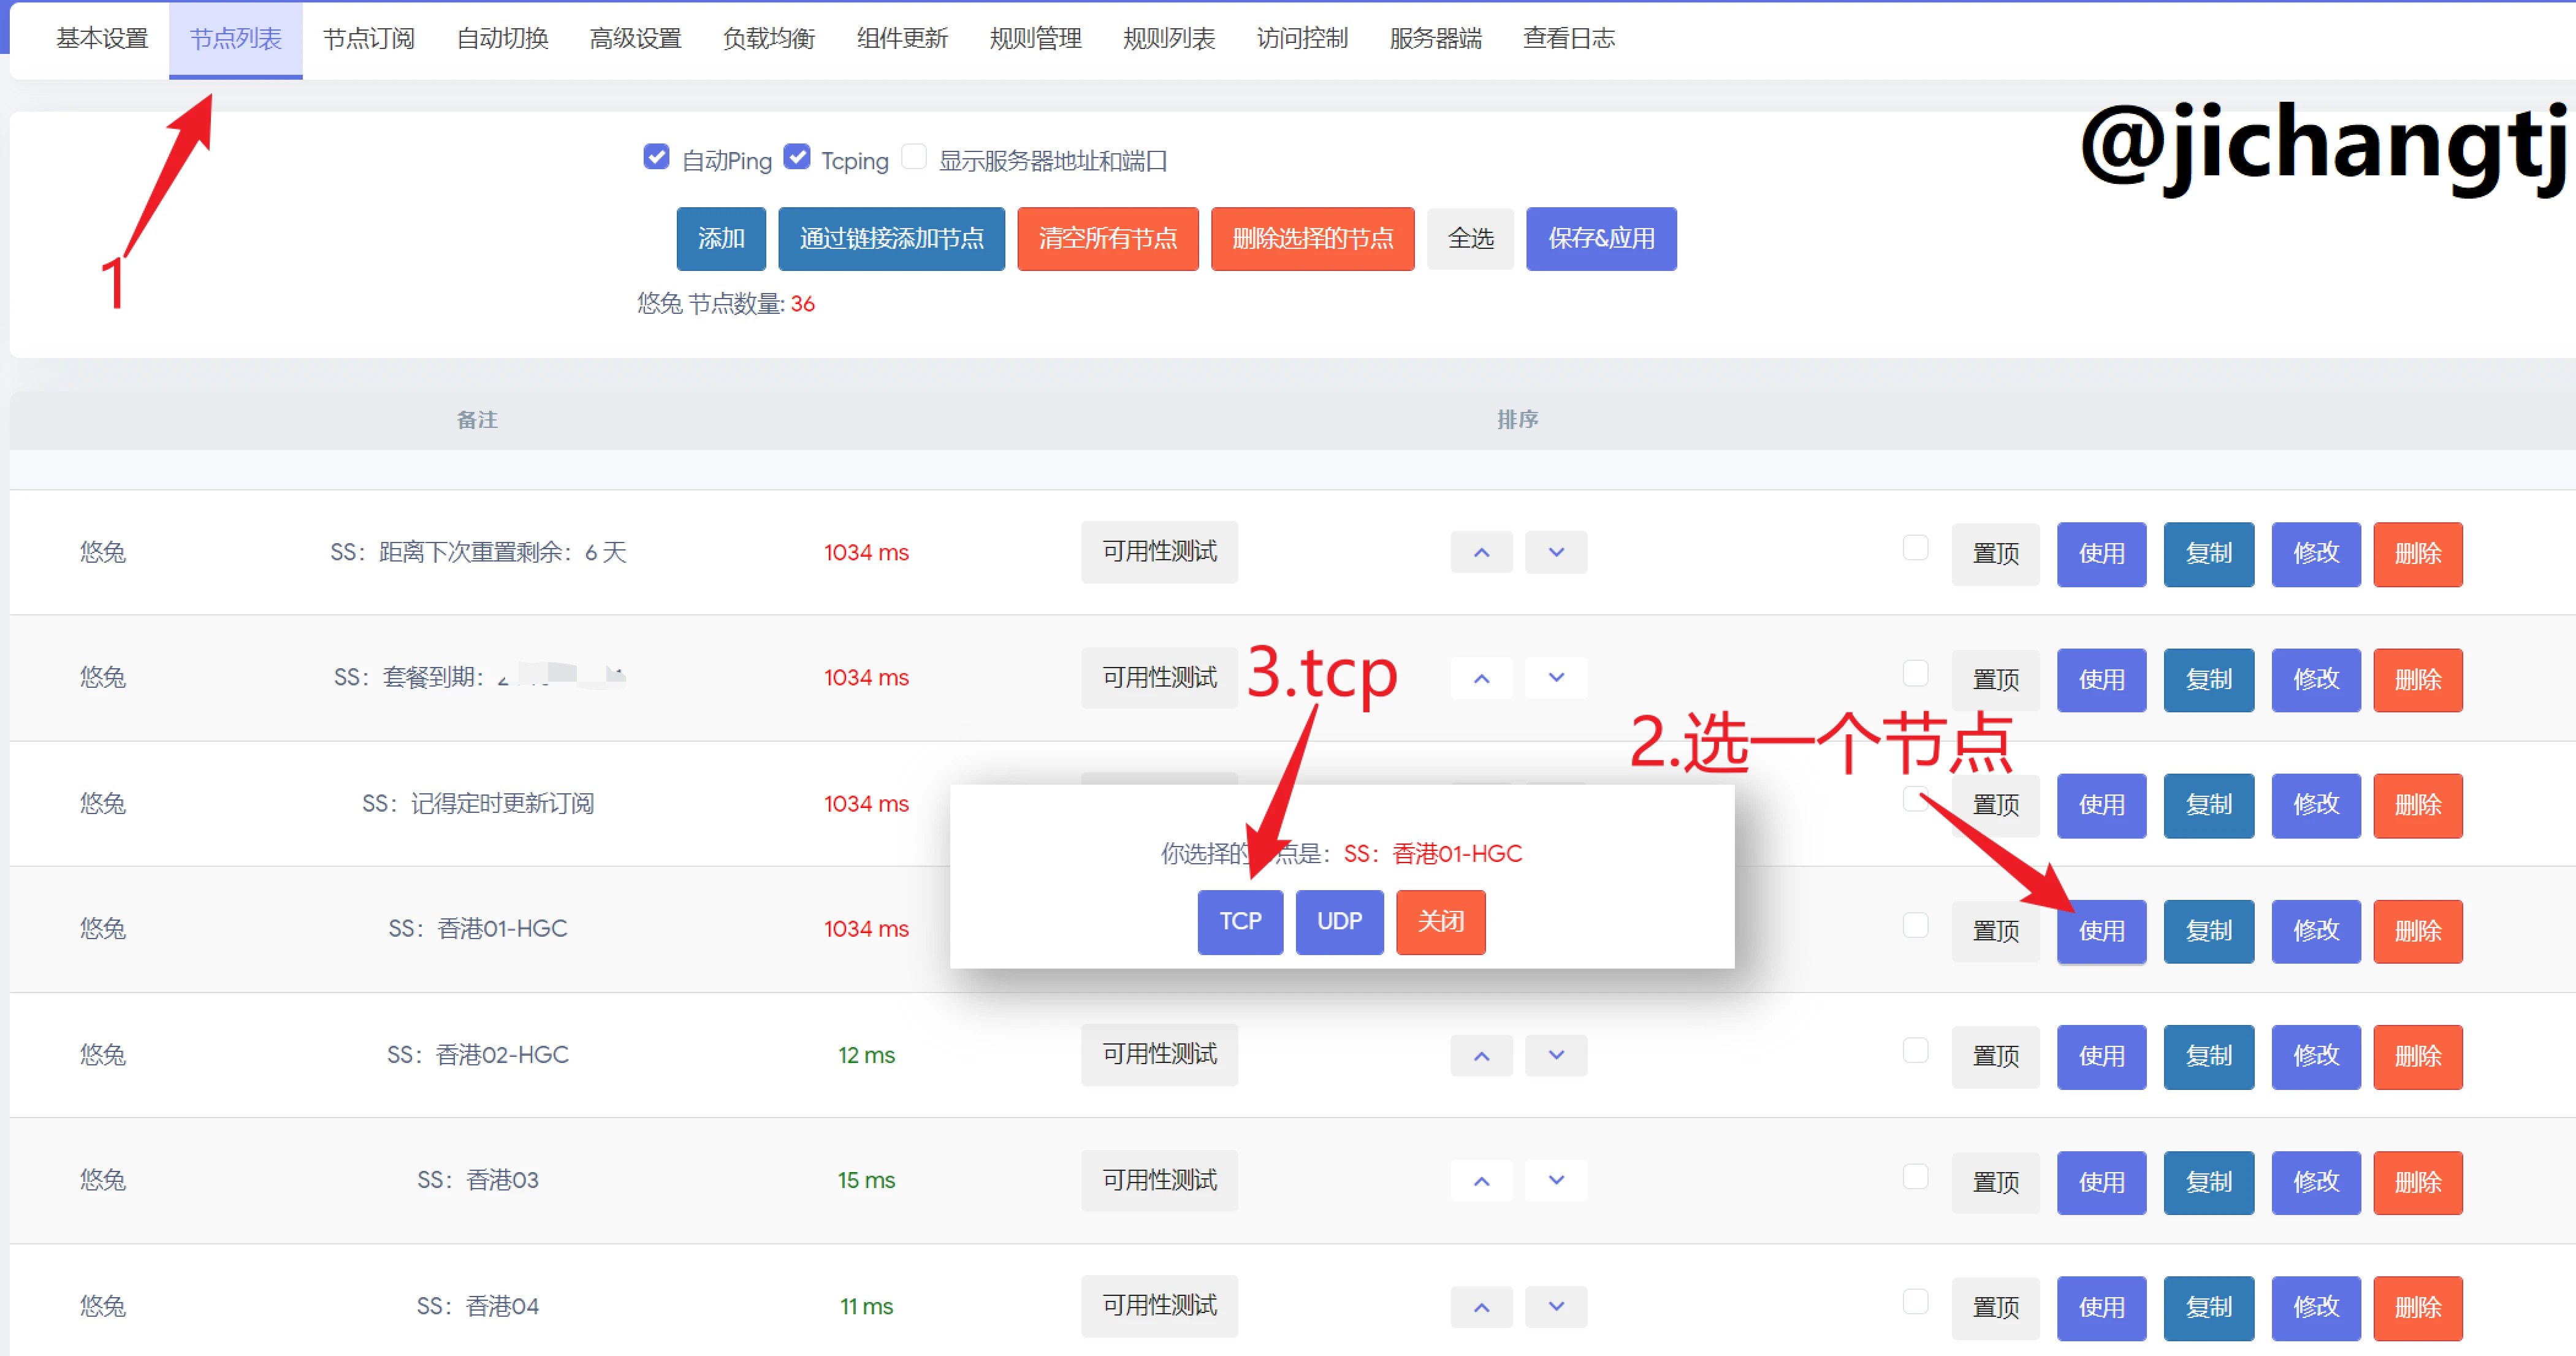This screenshot has width=2576, height=1356.
Task: Tick the checkbox for 套餐到期 row
Action: pos(1915,674)
